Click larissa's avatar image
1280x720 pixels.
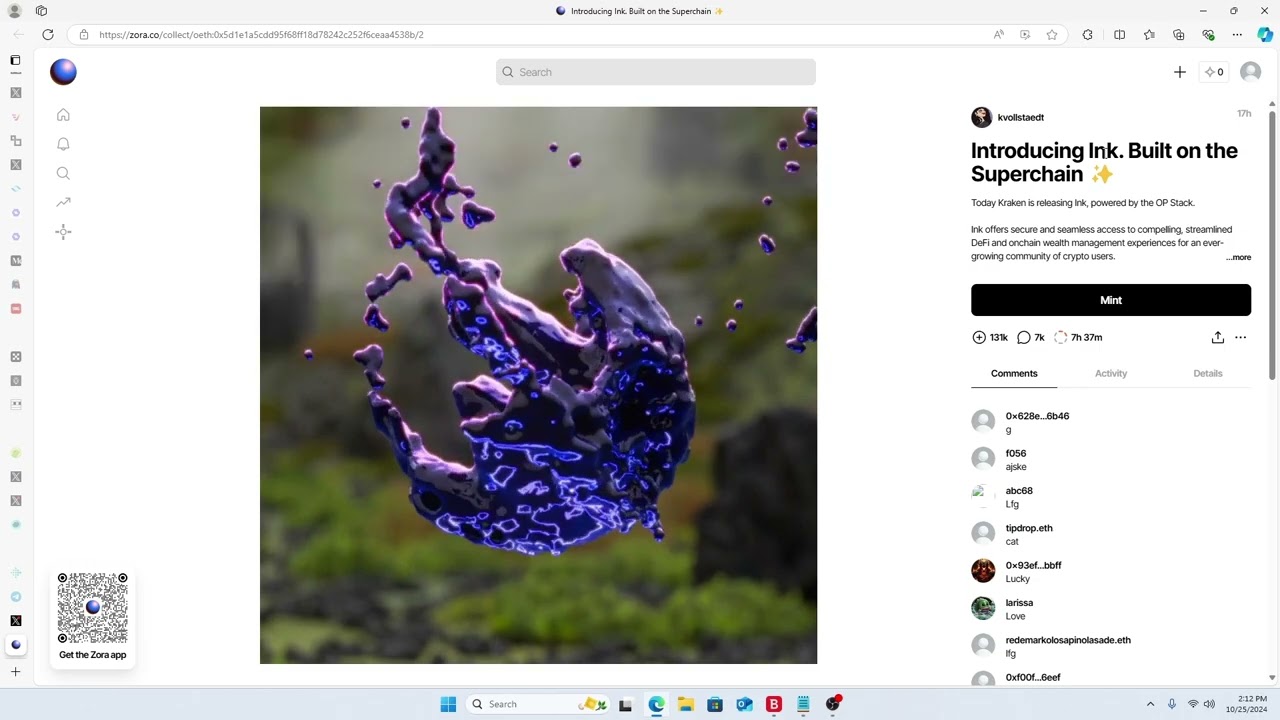coord(983,608)
